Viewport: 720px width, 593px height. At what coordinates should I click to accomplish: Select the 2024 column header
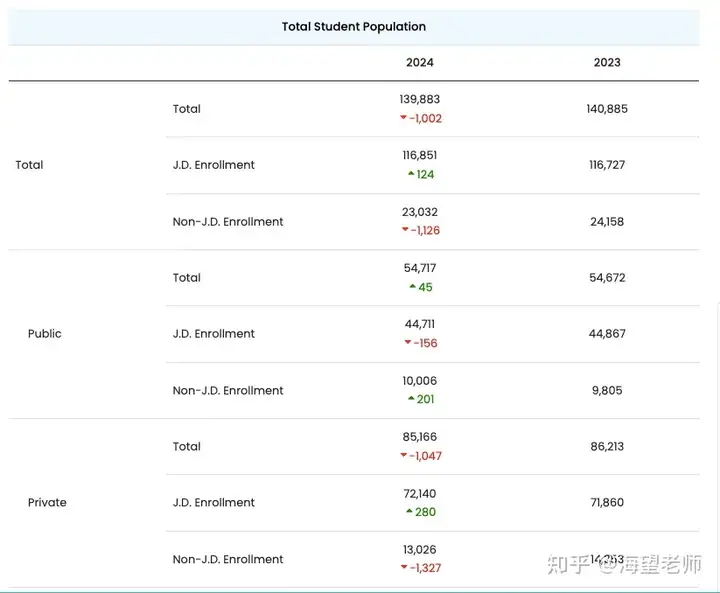(420, 62)
